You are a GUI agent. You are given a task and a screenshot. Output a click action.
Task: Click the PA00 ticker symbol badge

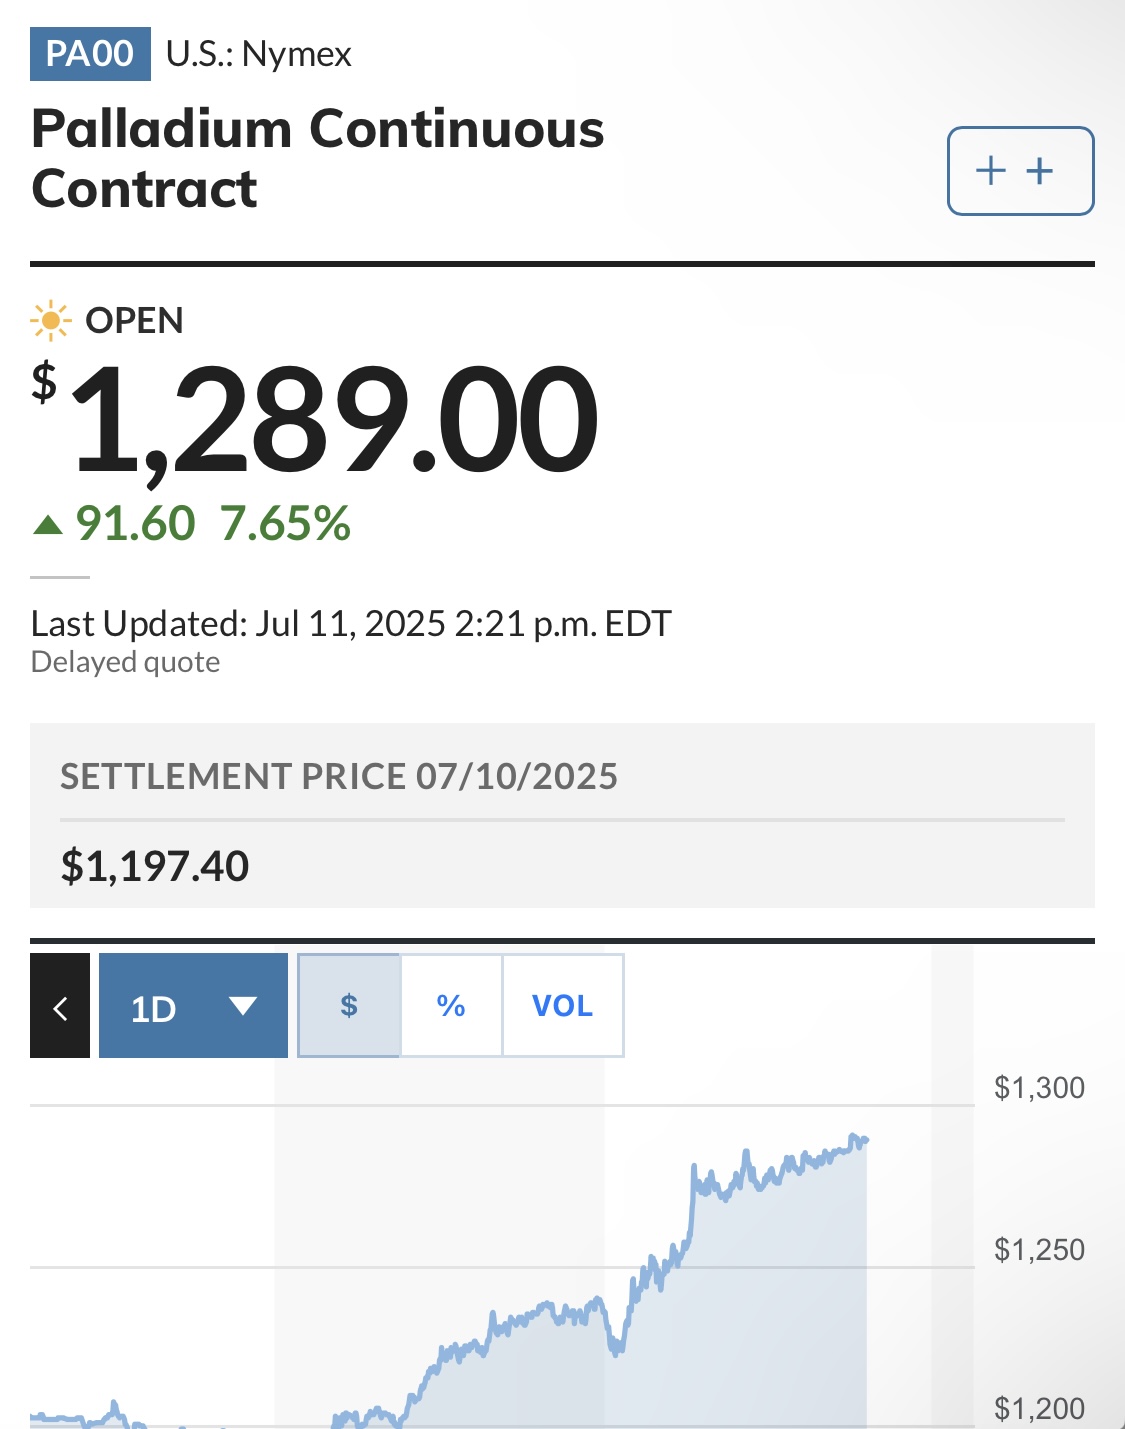point(90,54)
